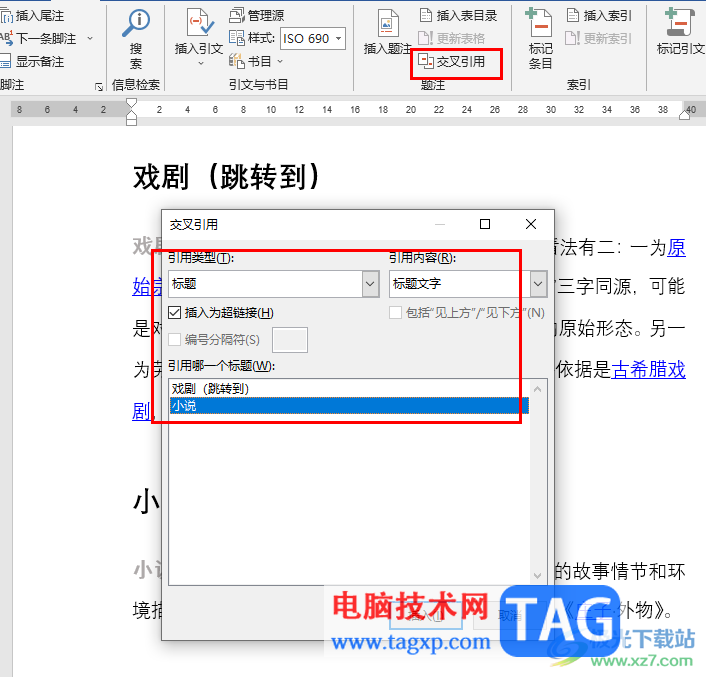Open the dropdown arrow beside 下一条脚注
This screenshot has width=706, height=677.
point(90,38)
